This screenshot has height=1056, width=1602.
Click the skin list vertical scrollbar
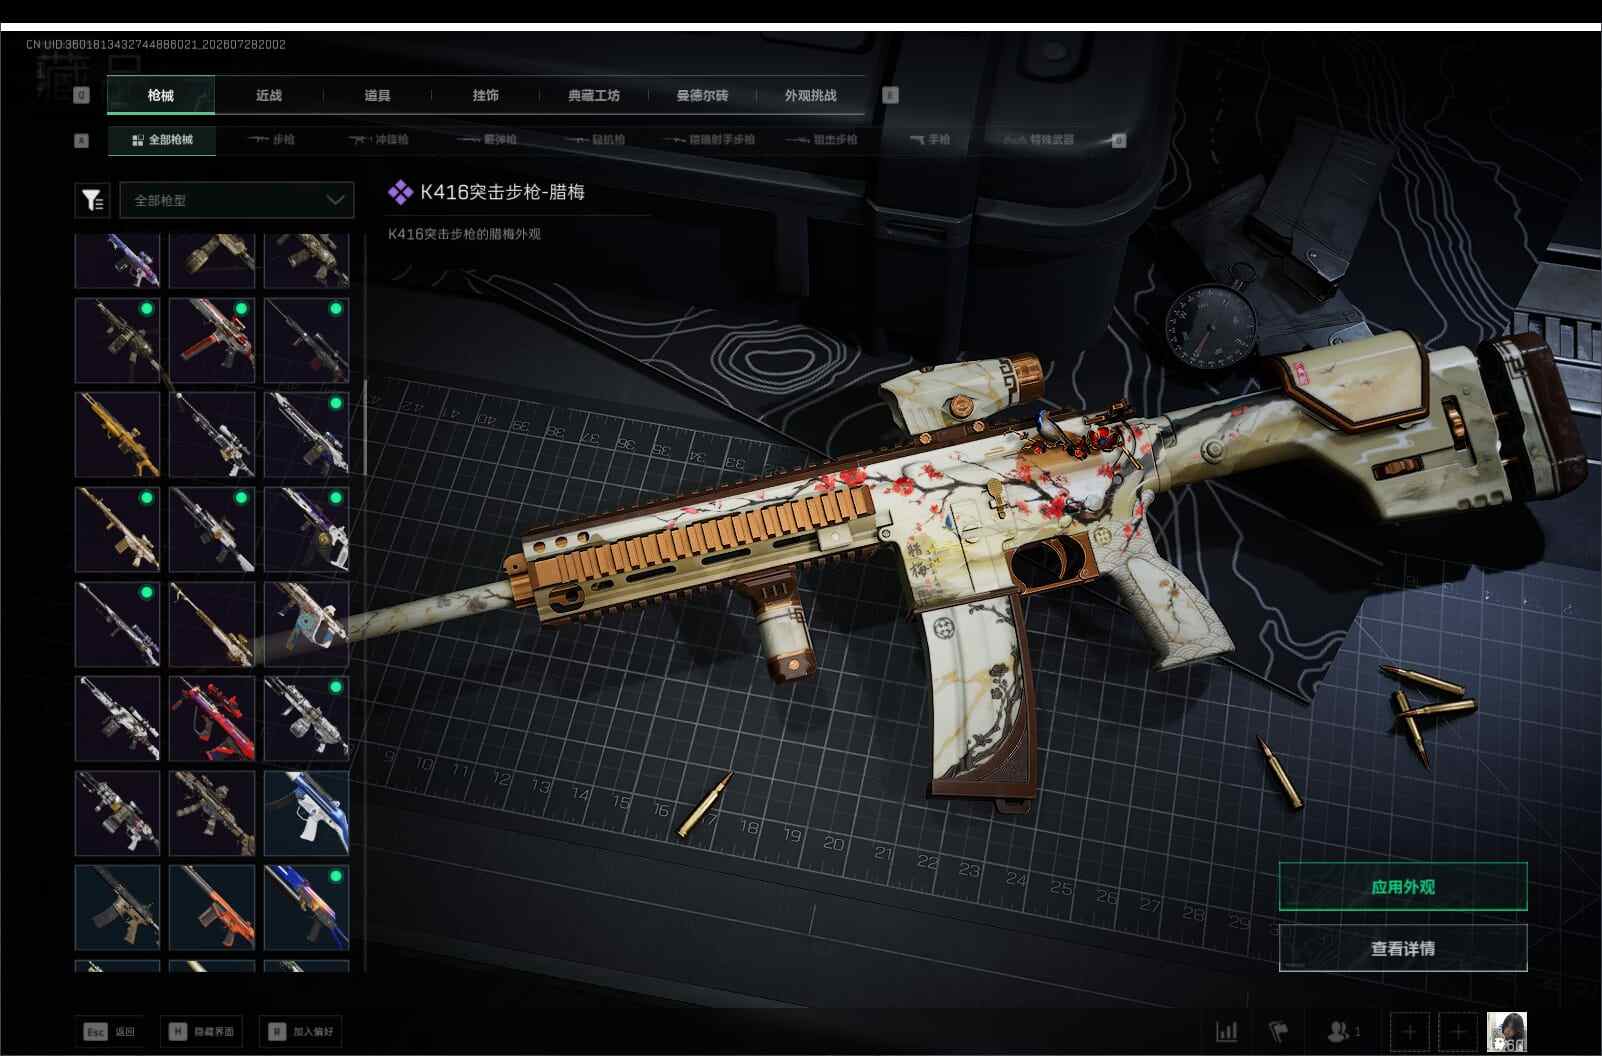coord(365,426)
